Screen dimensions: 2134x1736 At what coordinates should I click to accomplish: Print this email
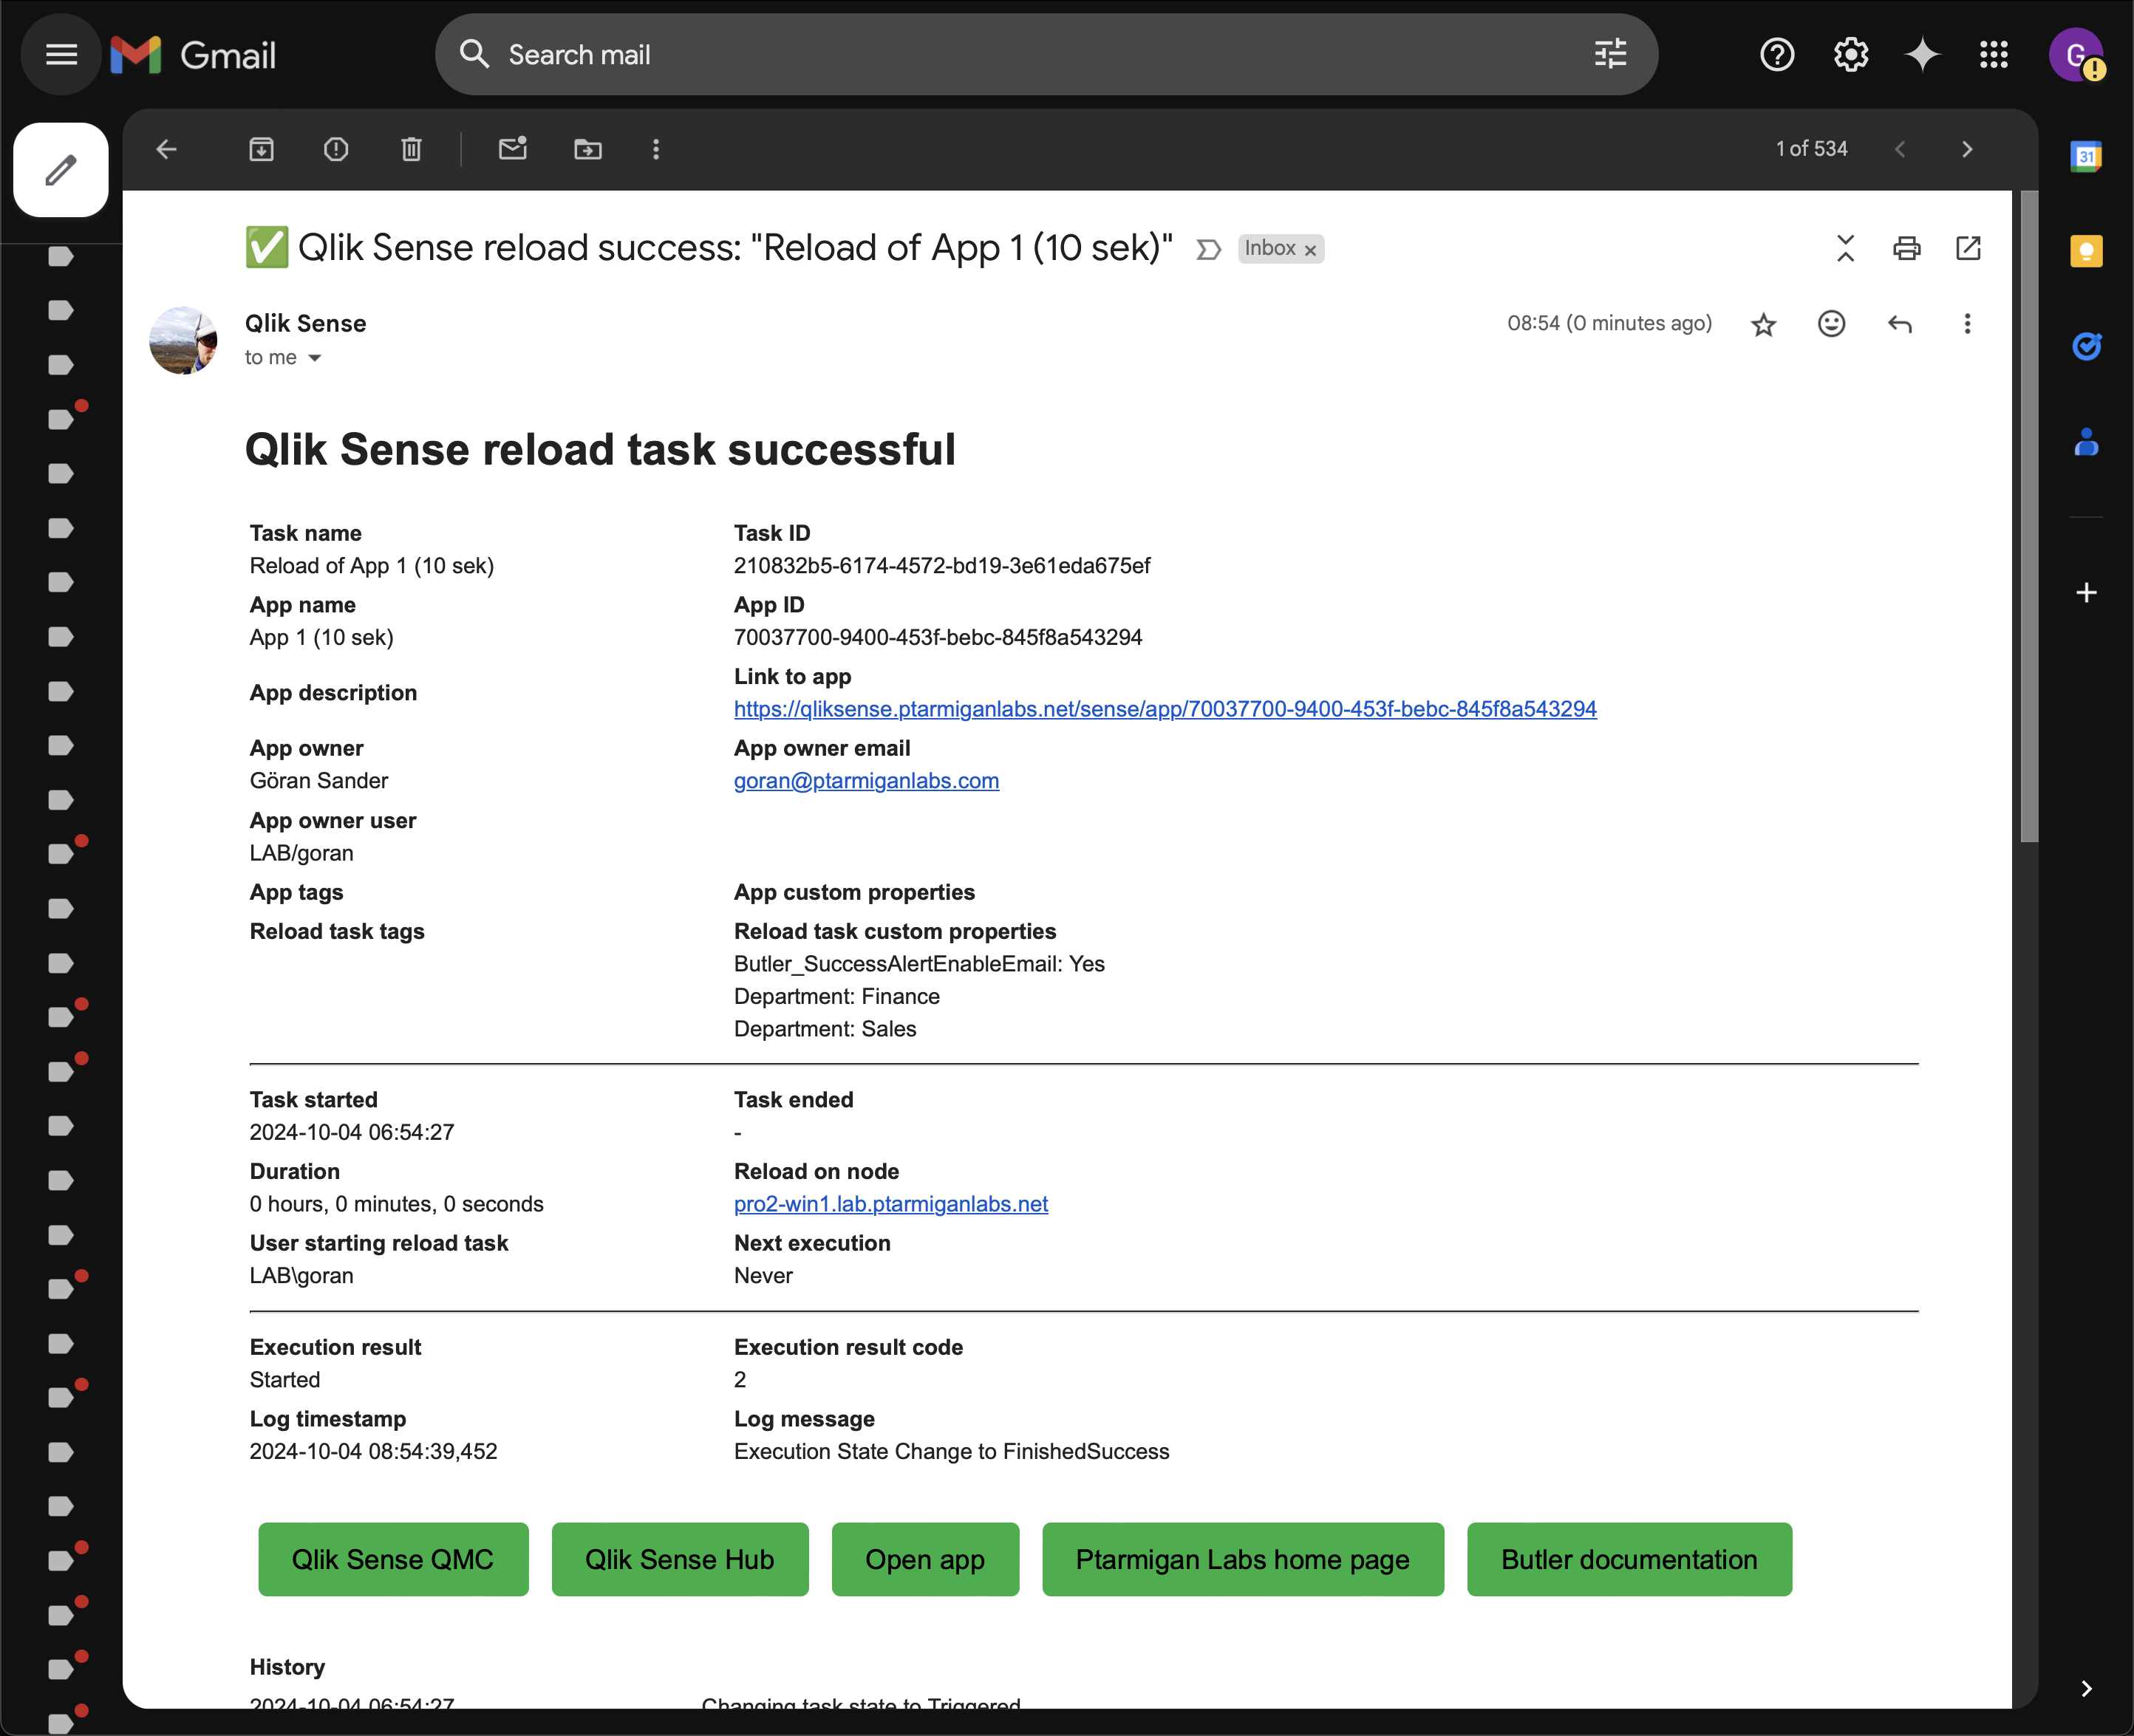pos(1906,248)
